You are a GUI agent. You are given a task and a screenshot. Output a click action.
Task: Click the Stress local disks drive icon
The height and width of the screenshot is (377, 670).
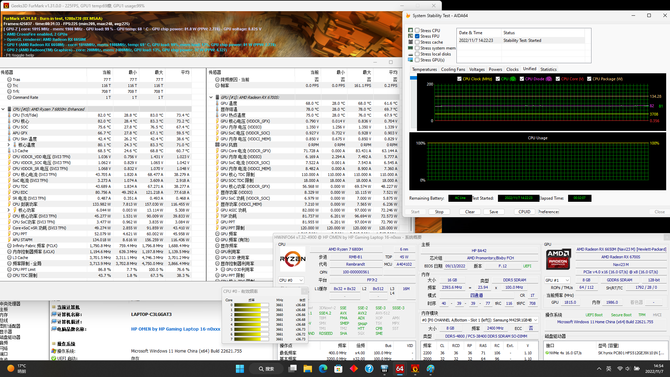411,54
